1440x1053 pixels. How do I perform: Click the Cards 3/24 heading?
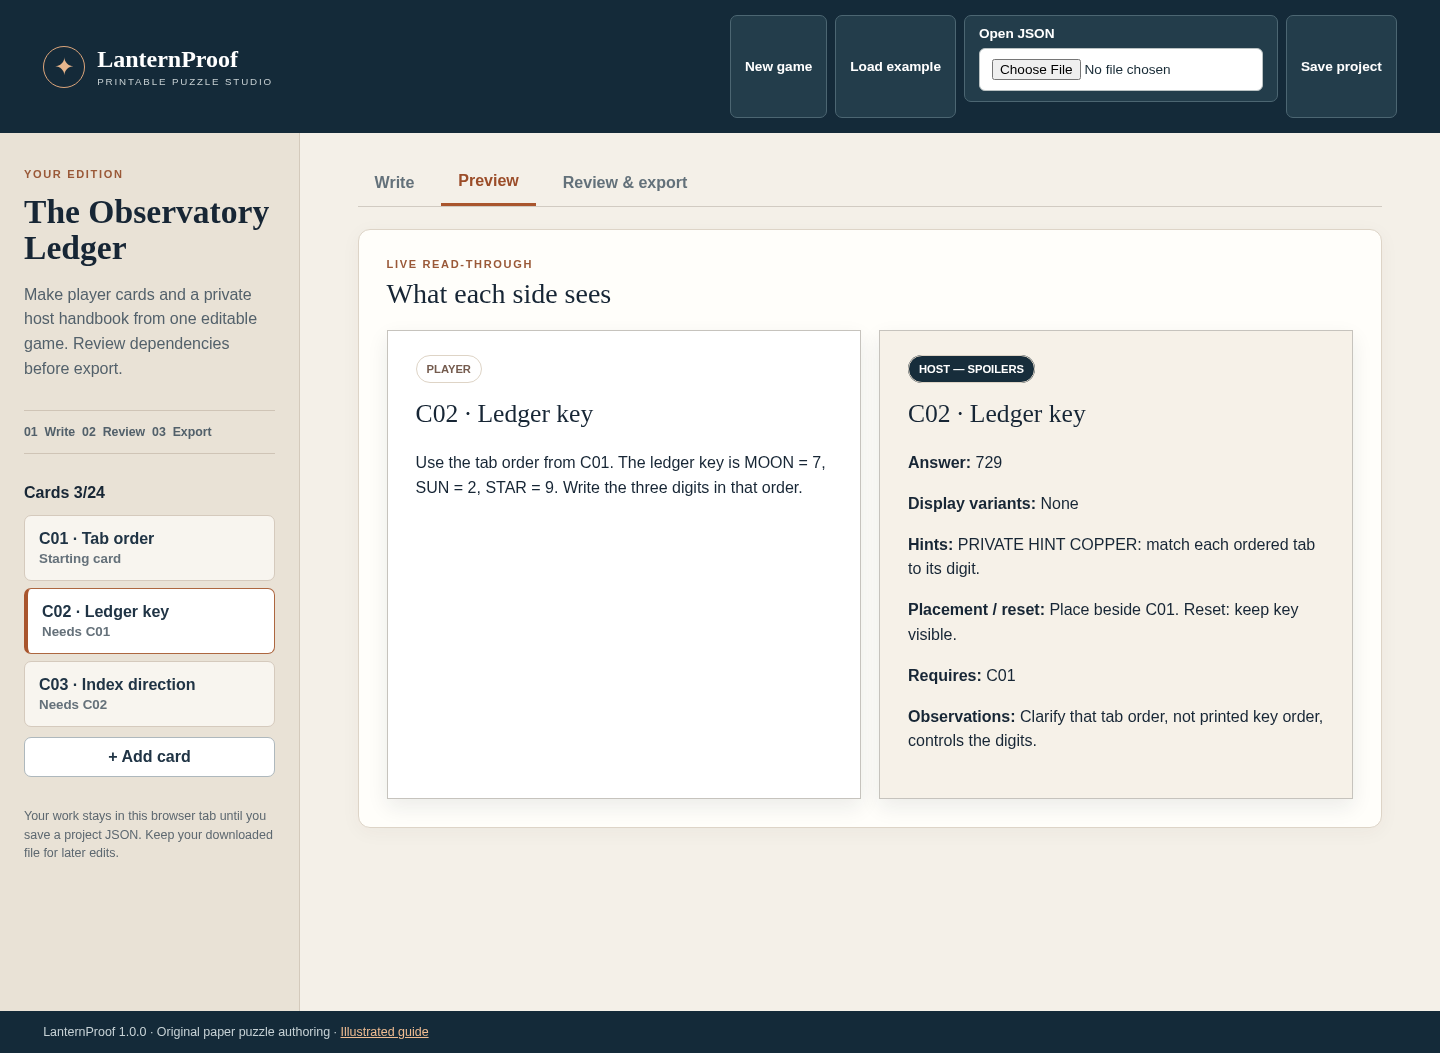click(64, 493)
